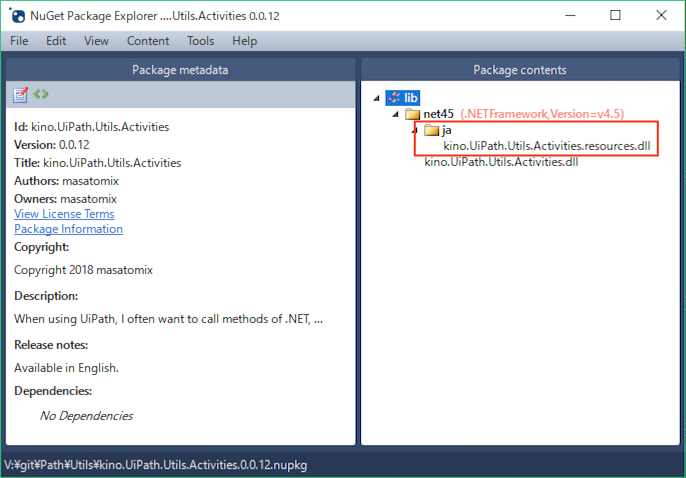Click the description text about UiPath

coord(168,319)
